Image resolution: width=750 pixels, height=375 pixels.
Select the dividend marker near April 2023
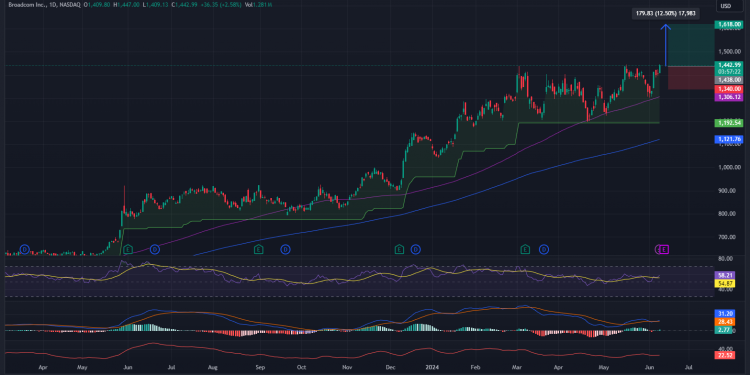[25, 249]
